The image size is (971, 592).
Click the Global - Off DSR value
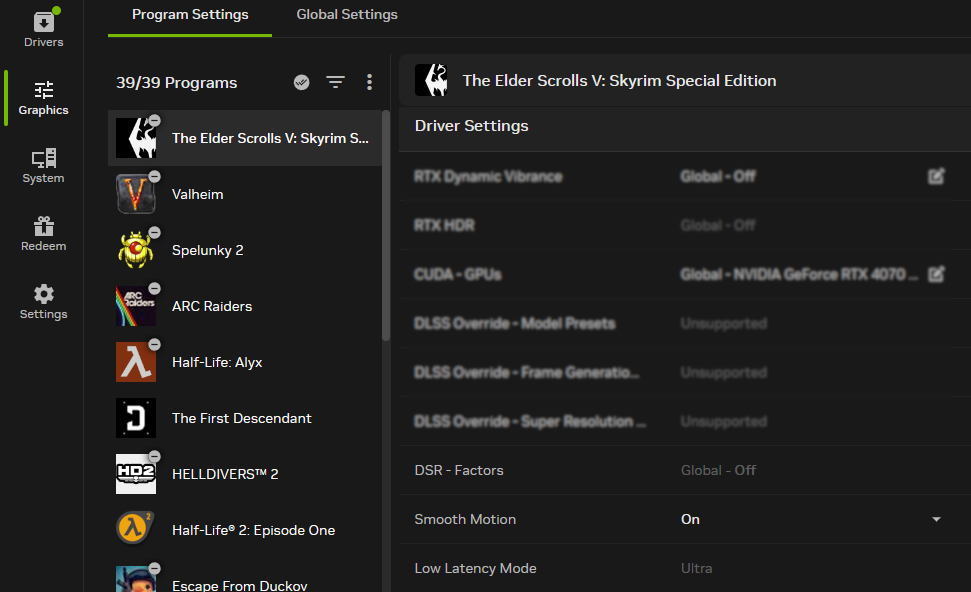(x=718, y=471)
